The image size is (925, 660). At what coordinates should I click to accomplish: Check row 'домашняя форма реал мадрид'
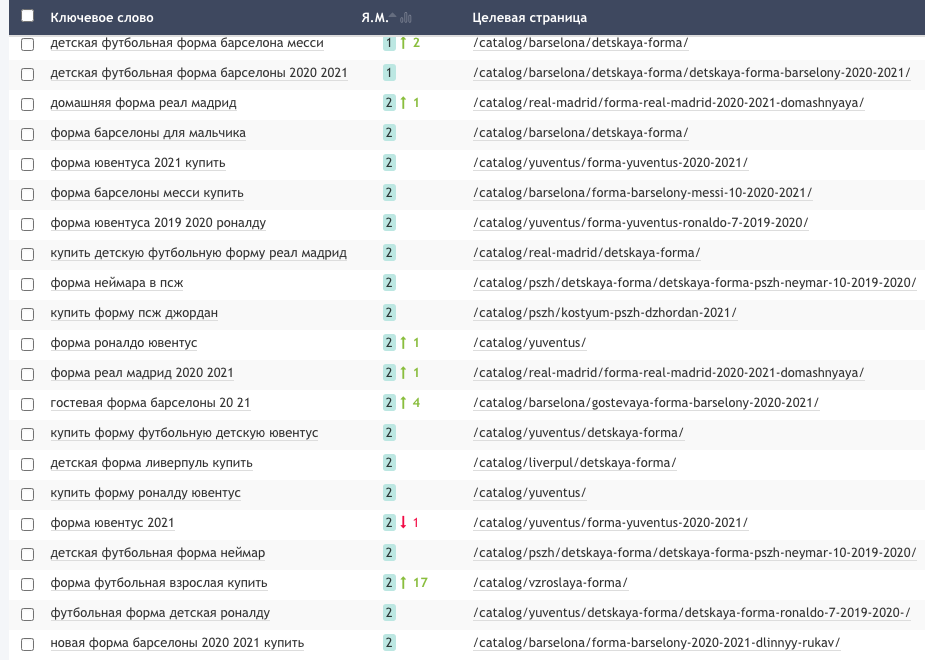(28, 104)
